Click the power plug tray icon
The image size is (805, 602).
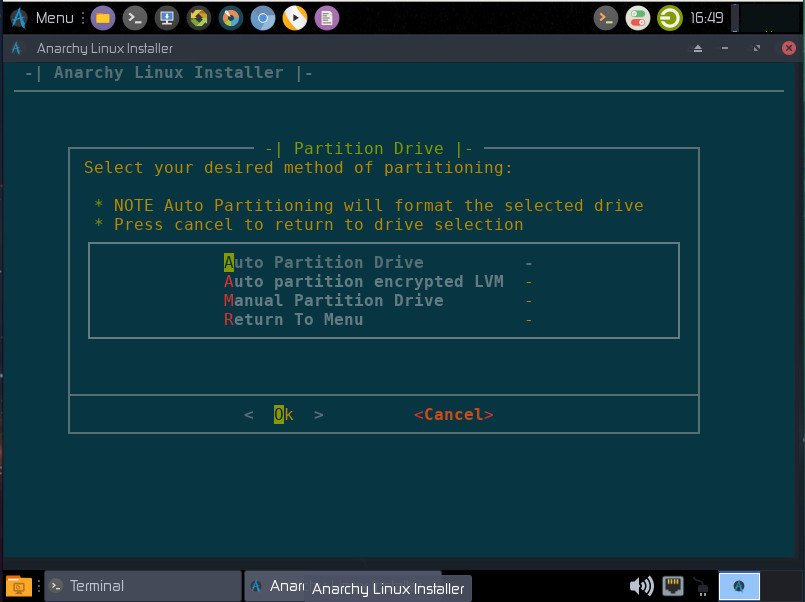click(x=701, y=587)
